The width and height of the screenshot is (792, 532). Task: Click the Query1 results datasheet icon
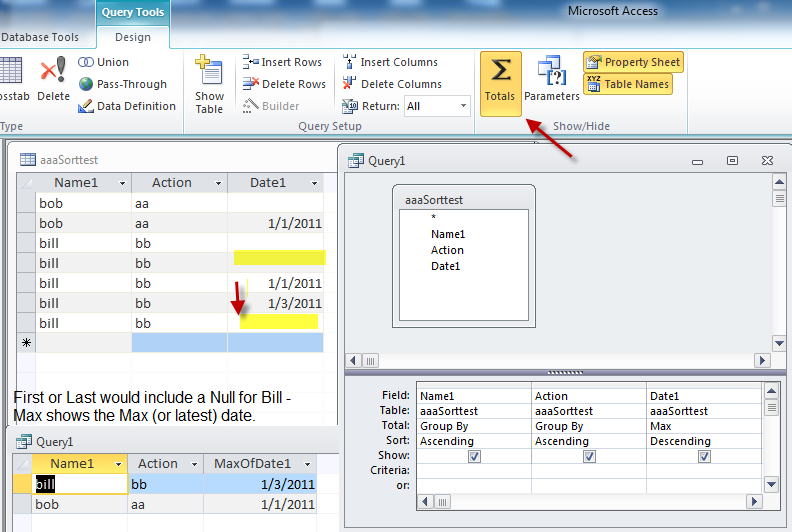pos(24,442)
